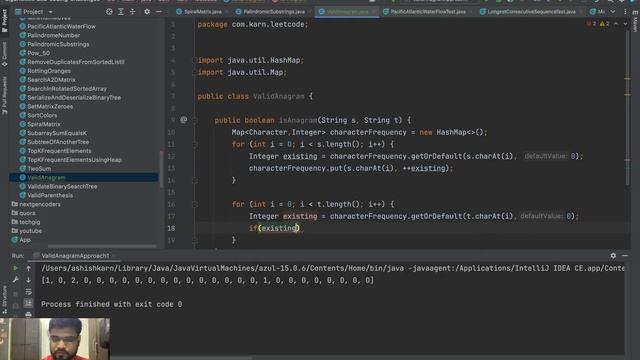Go to the next highlighted problem arrow
This screenshot has width=640, height=360.
pyautogui.click(x=625, y=24)
